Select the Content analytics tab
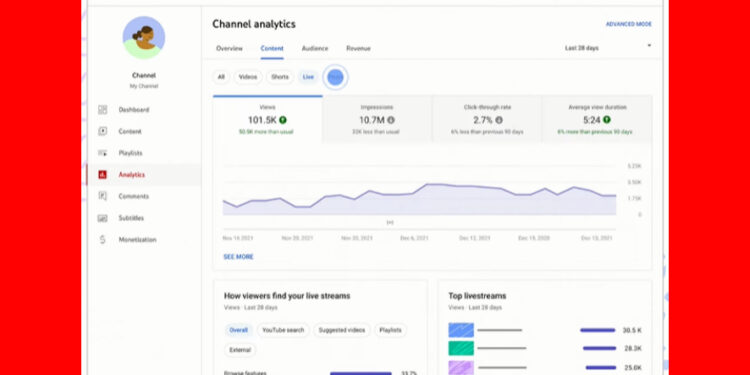This screenshot has height=375, width=750. point(272,48)
